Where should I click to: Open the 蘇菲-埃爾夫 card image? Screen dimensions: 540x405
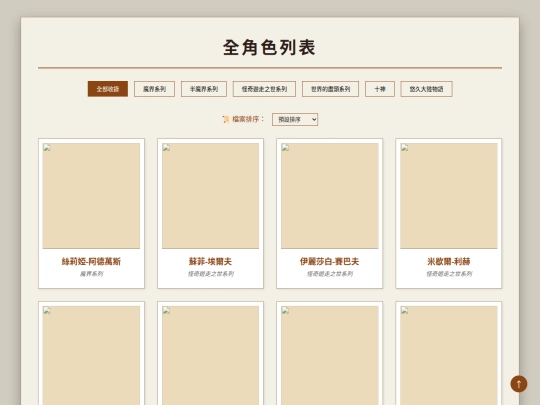coord(210,196)
